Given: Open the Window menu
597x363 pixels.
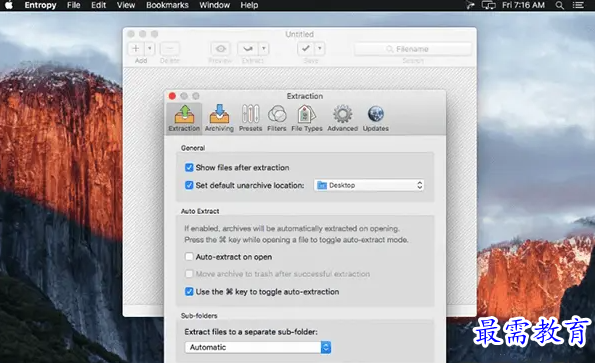Looking at the screenshot, I should pos(214,5).
